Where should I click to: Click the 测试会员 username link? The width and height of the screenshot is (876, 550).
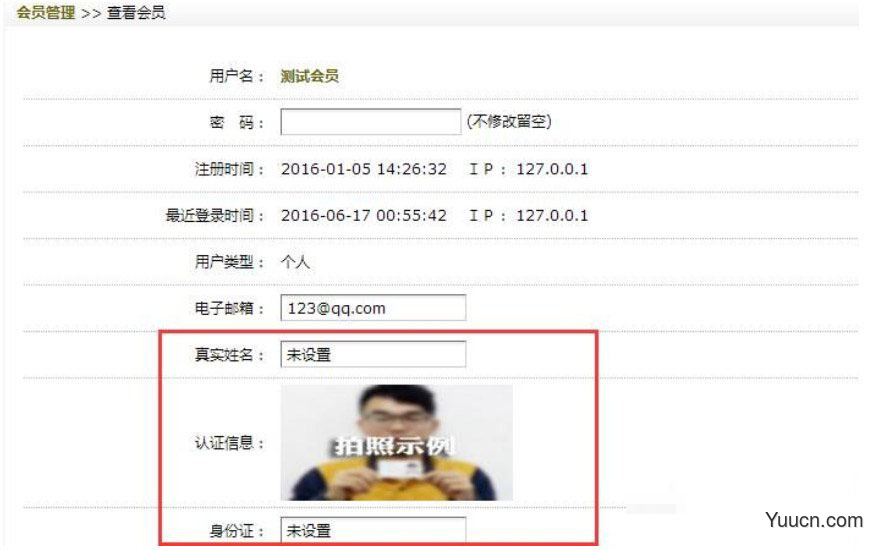pyautogui.click(x=310, y=76)
